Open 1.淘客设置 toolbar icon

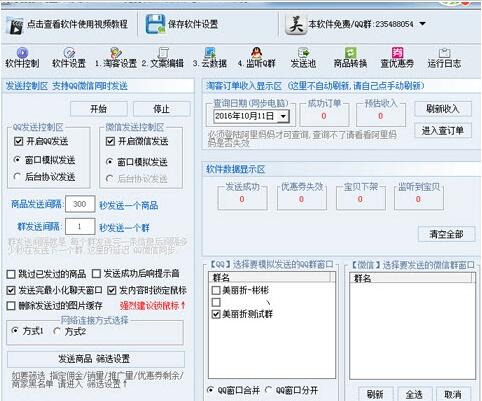tap(116, 53)
